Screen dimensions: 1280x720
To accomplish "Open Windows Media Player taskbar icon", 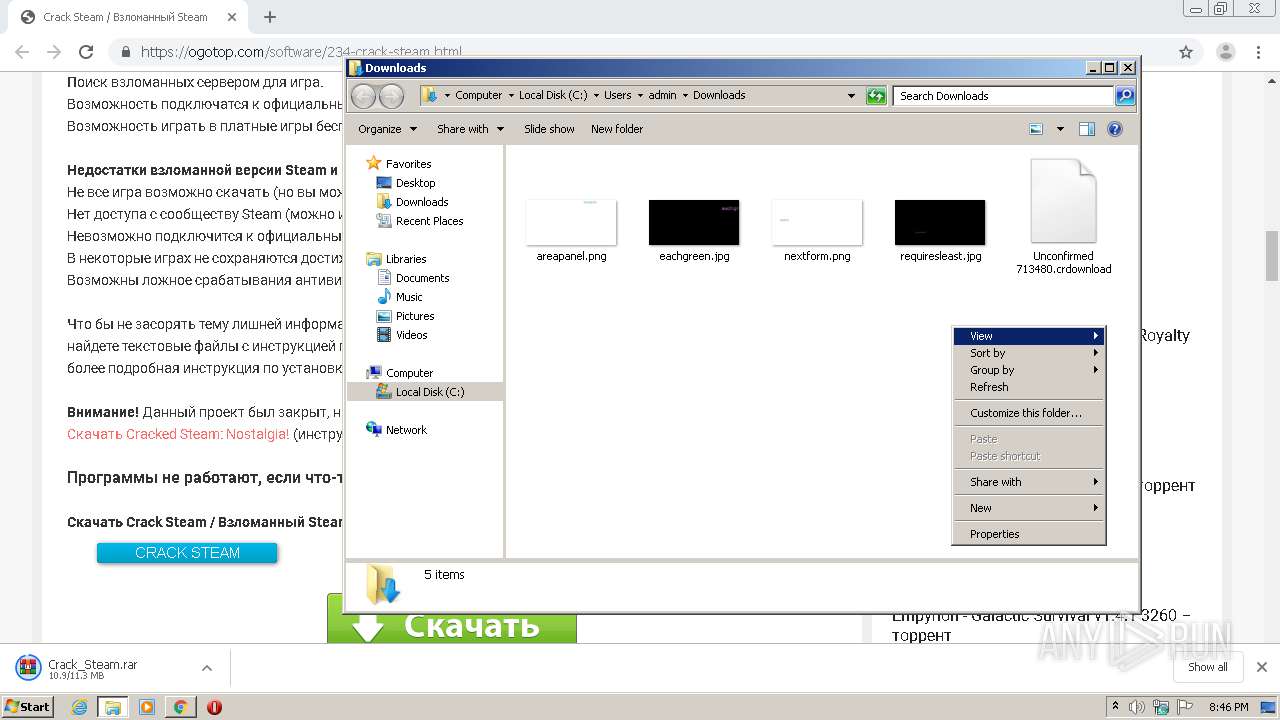I will (x=147, y=707).
